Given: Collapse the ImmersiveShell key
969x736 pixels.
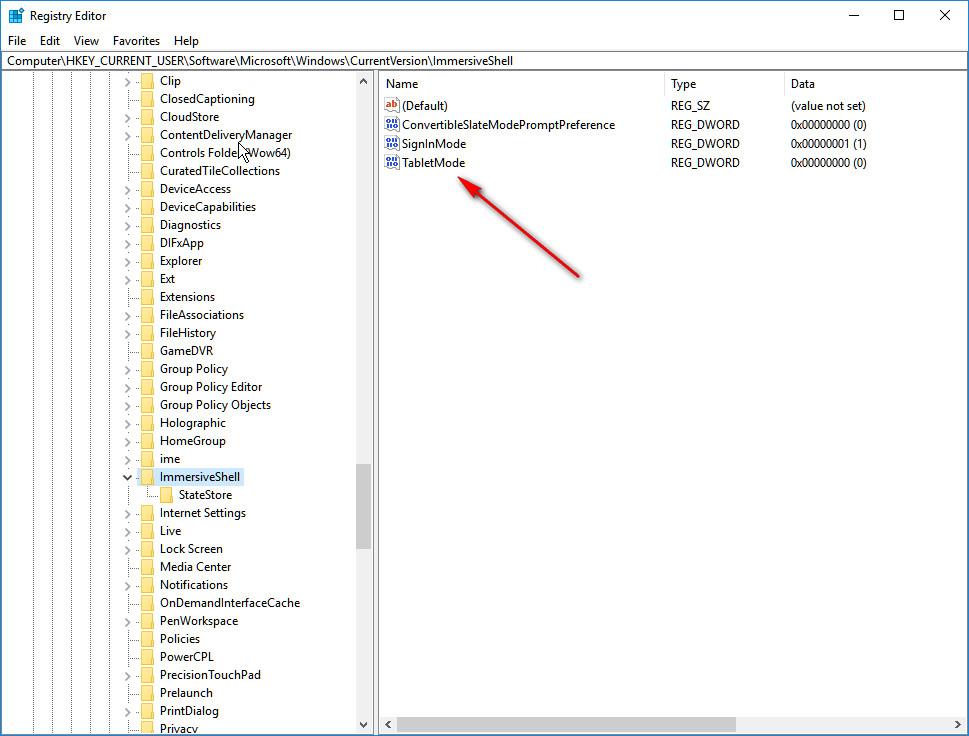Looking at the screenshot, I should pos(127,477).
